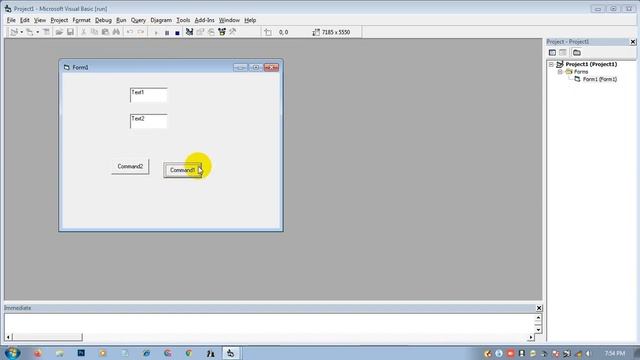Viewport: 640px width, 360px height.
Task: Click Immediate window scroll down arrow
Action: click(x=538, y=329)
